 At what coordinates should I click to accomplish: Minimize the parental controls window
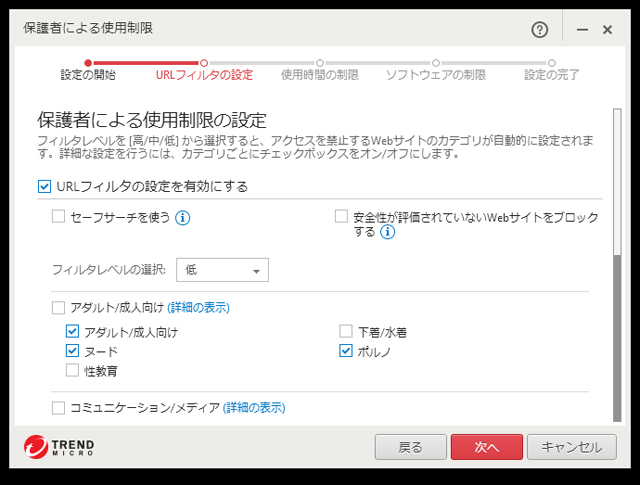(582, 30)
